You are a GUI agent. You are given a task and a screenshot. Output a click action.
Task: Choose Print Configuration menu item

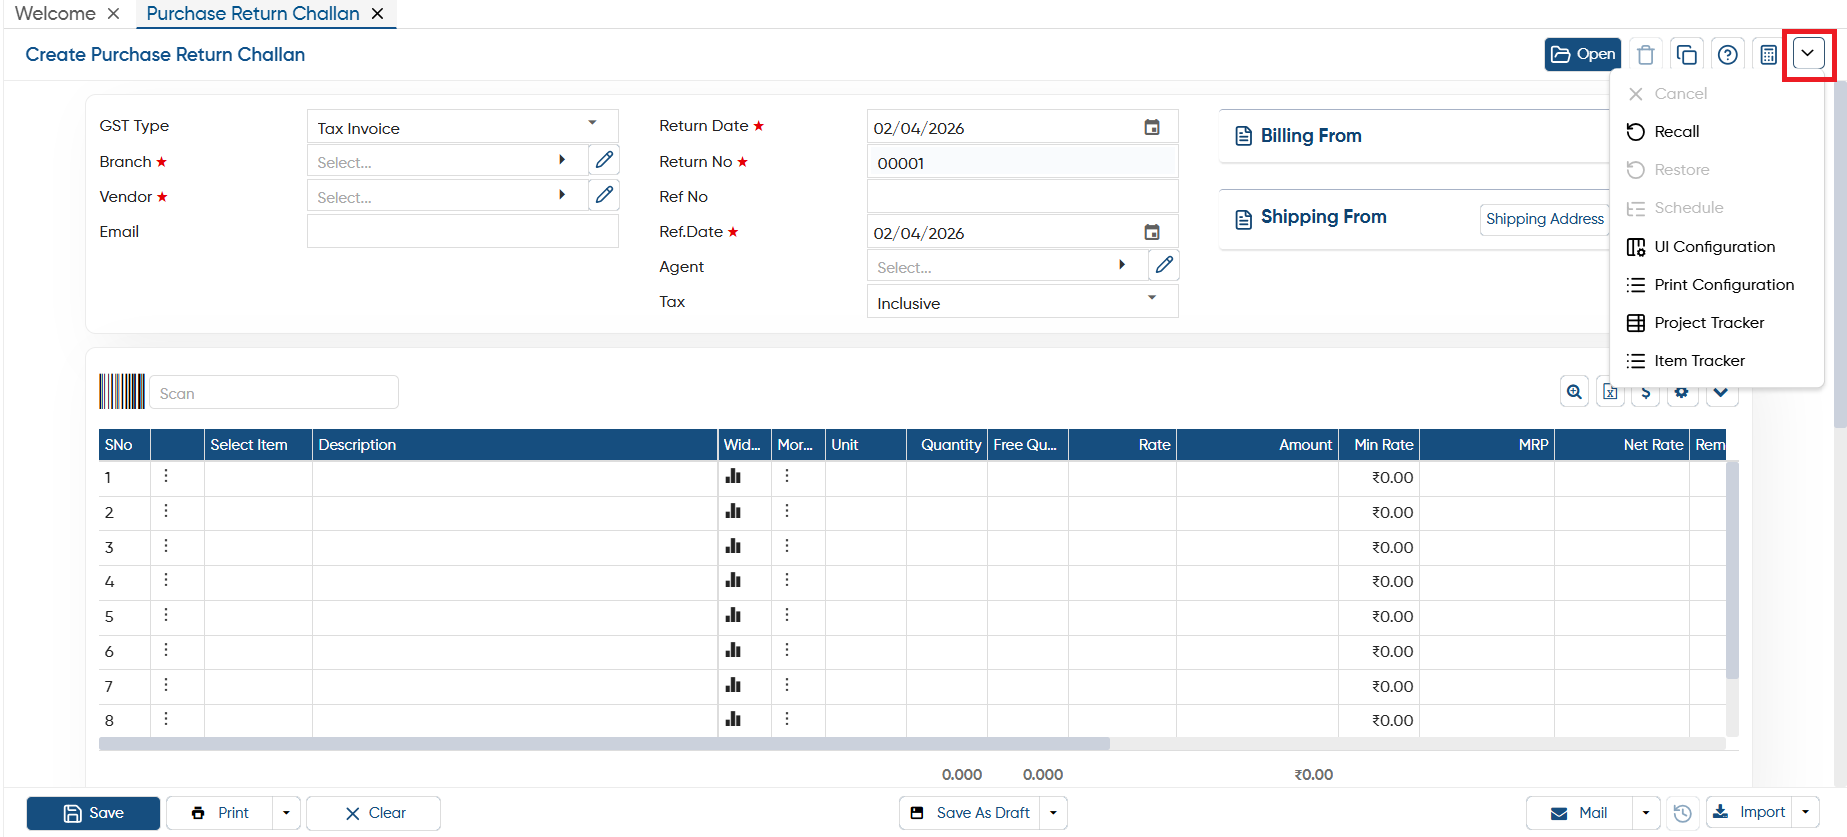[1724, 285]
